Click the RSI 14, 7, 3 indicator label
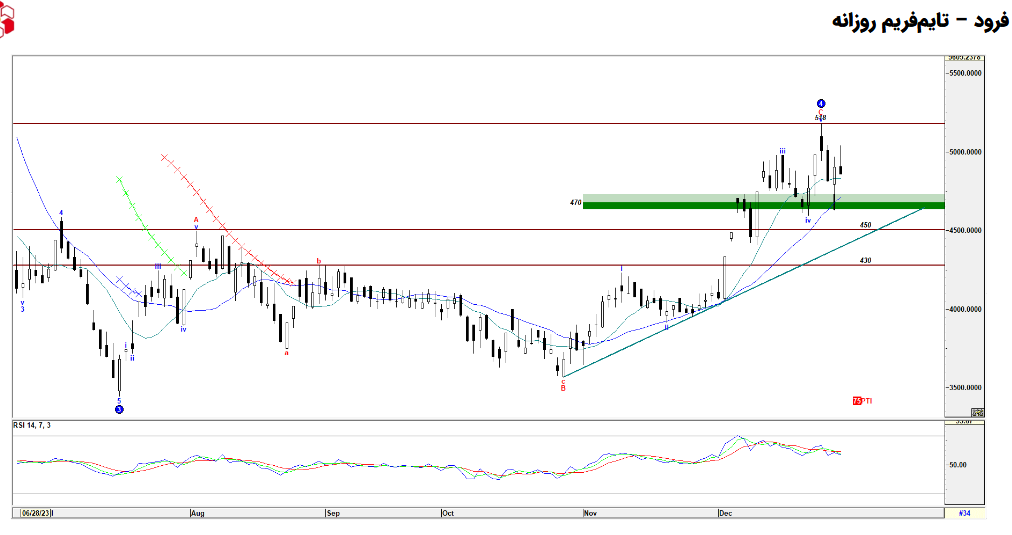 click(x=32, y=425)
